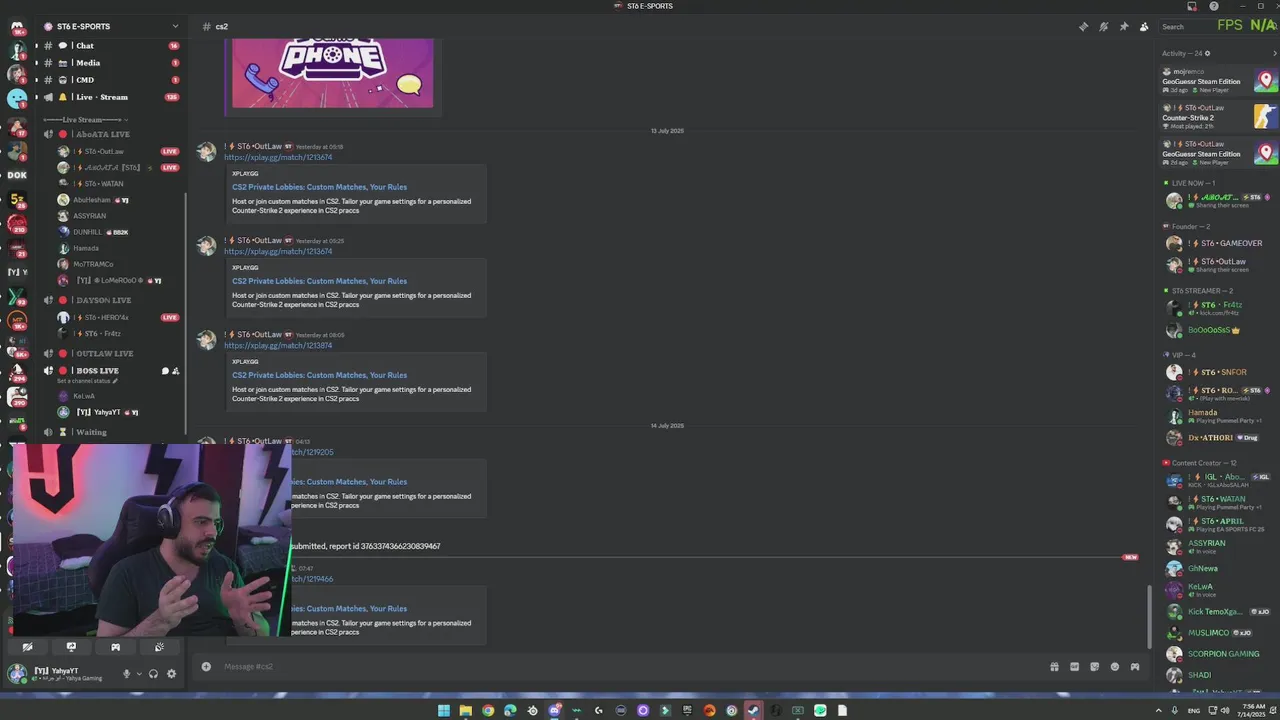1280x720 pixels.
Task: Set a channel status link
Action: click(x=87, y=381)
